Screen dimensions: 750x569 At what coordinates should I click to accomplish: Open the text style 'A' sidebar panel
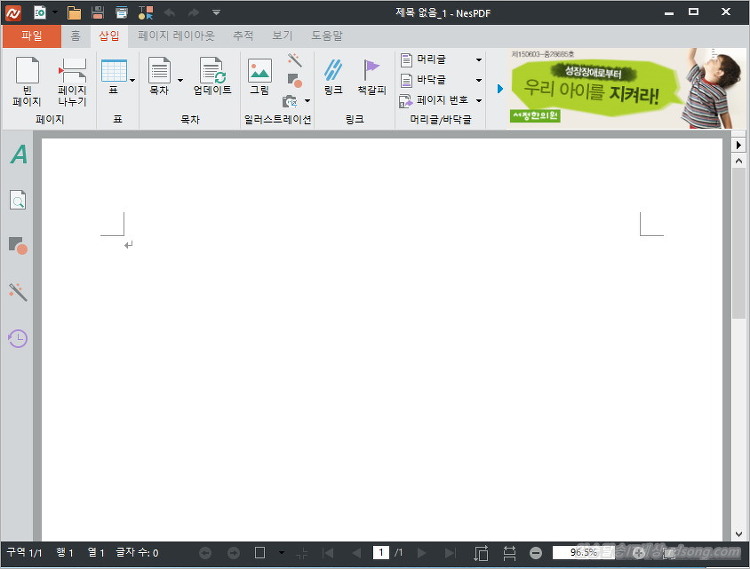click(18, 155)
